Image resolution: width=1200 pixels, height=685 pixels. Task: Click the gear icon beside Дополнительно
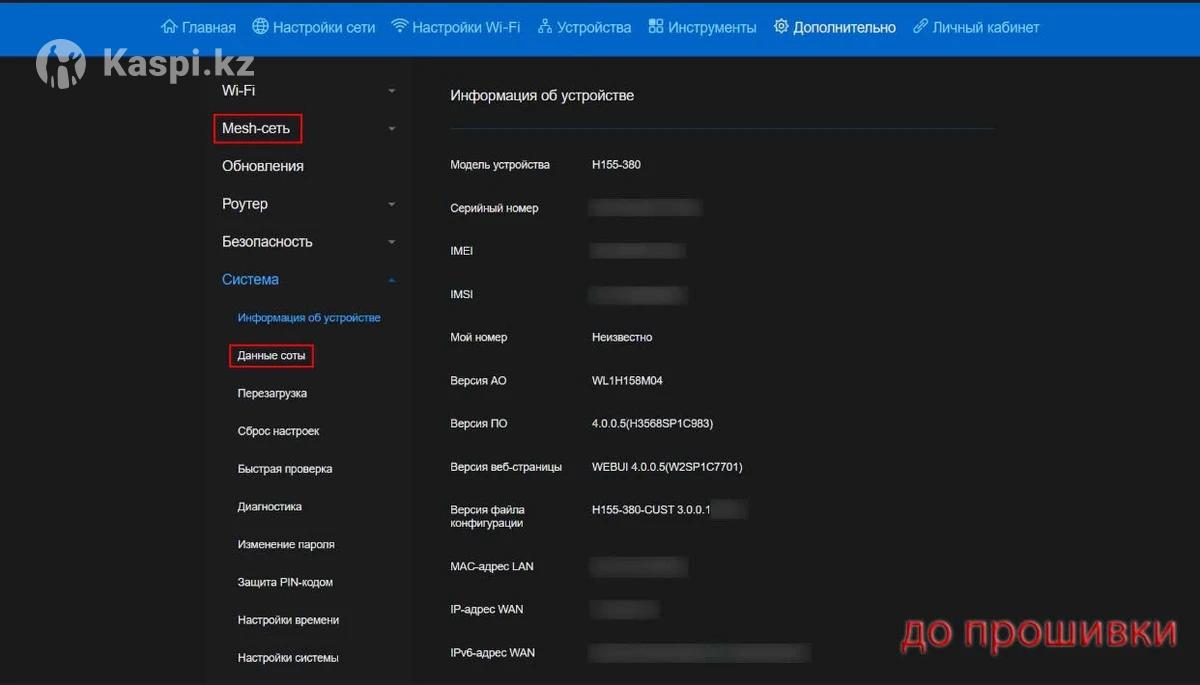click(781, 27)
